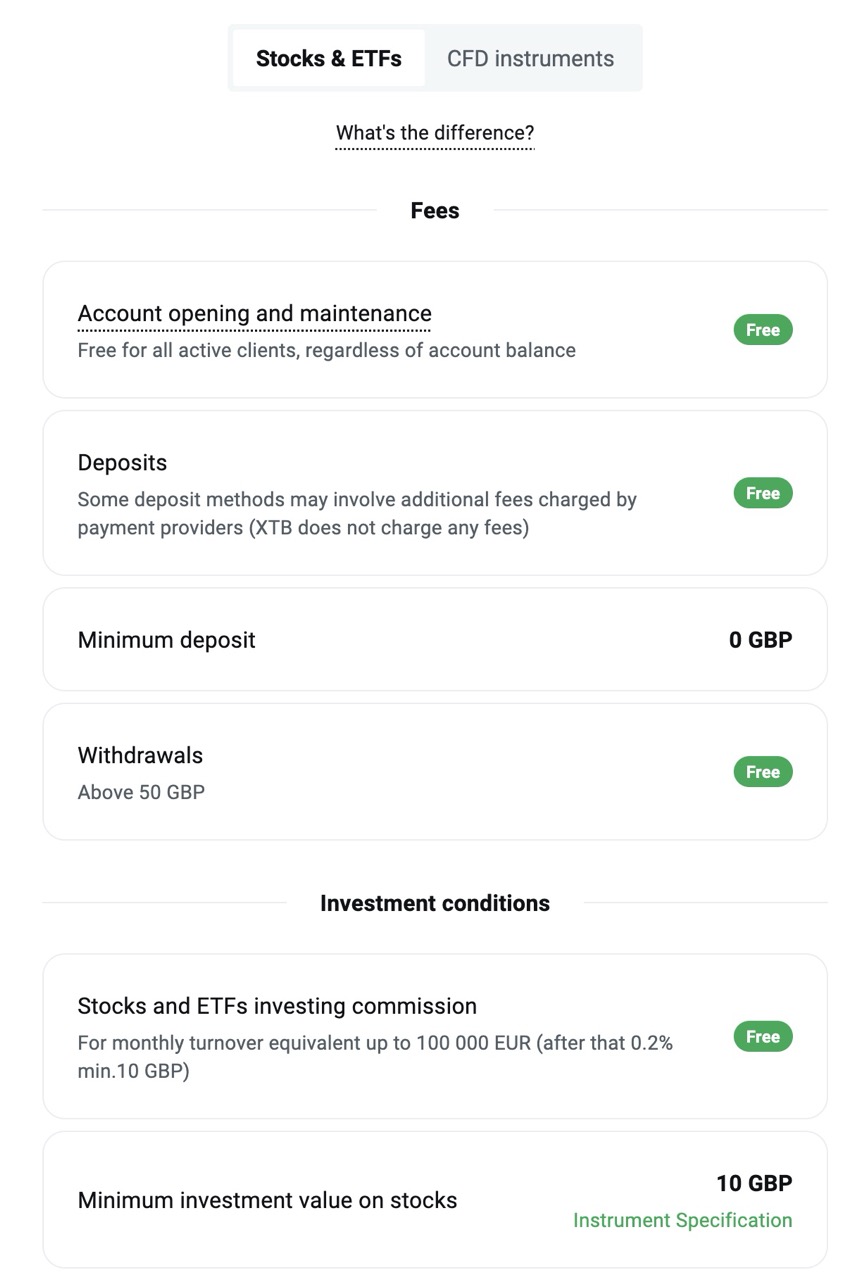Viewport: 848px width, 1280px height.
Task: Click the "Above 50 GBP" withdrawal note
Action: (141, 792)
